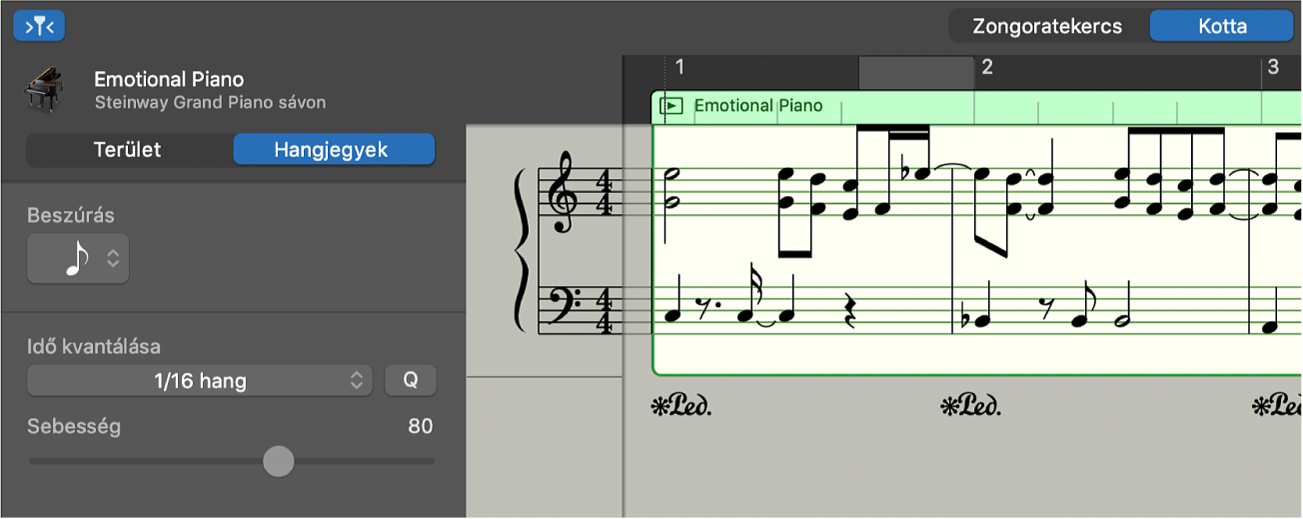Screen dimensions: 1303x519
Task: Click bar 3 marker in ruler
Action: pyautogui.click(x=1273, y=68)
